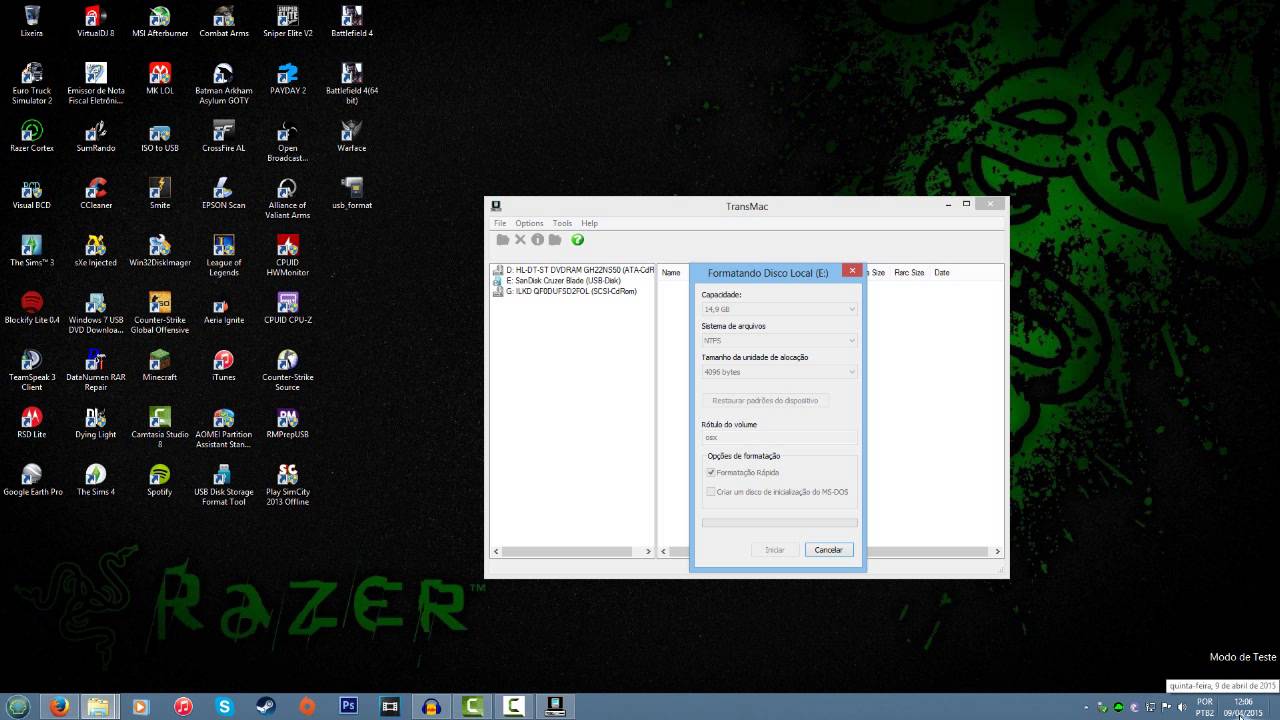Open Minecraft desktop icon
Viewport: 1280px width, 720px height.
(160, 365)
